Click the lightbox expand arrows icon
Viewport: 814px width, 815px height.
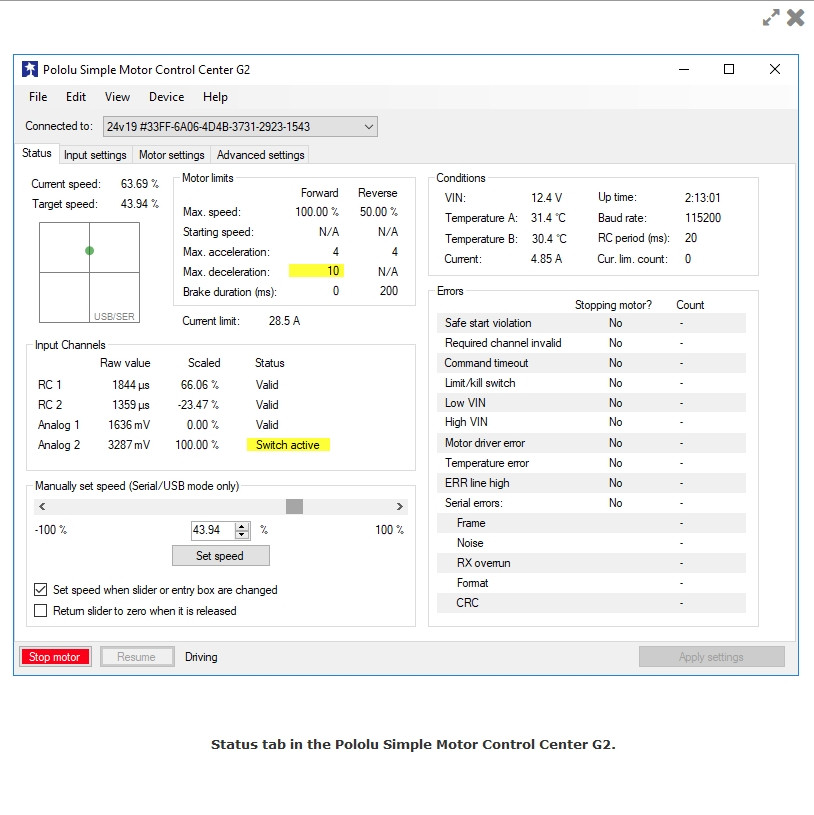pyautogui.click(x=771, y=17)
